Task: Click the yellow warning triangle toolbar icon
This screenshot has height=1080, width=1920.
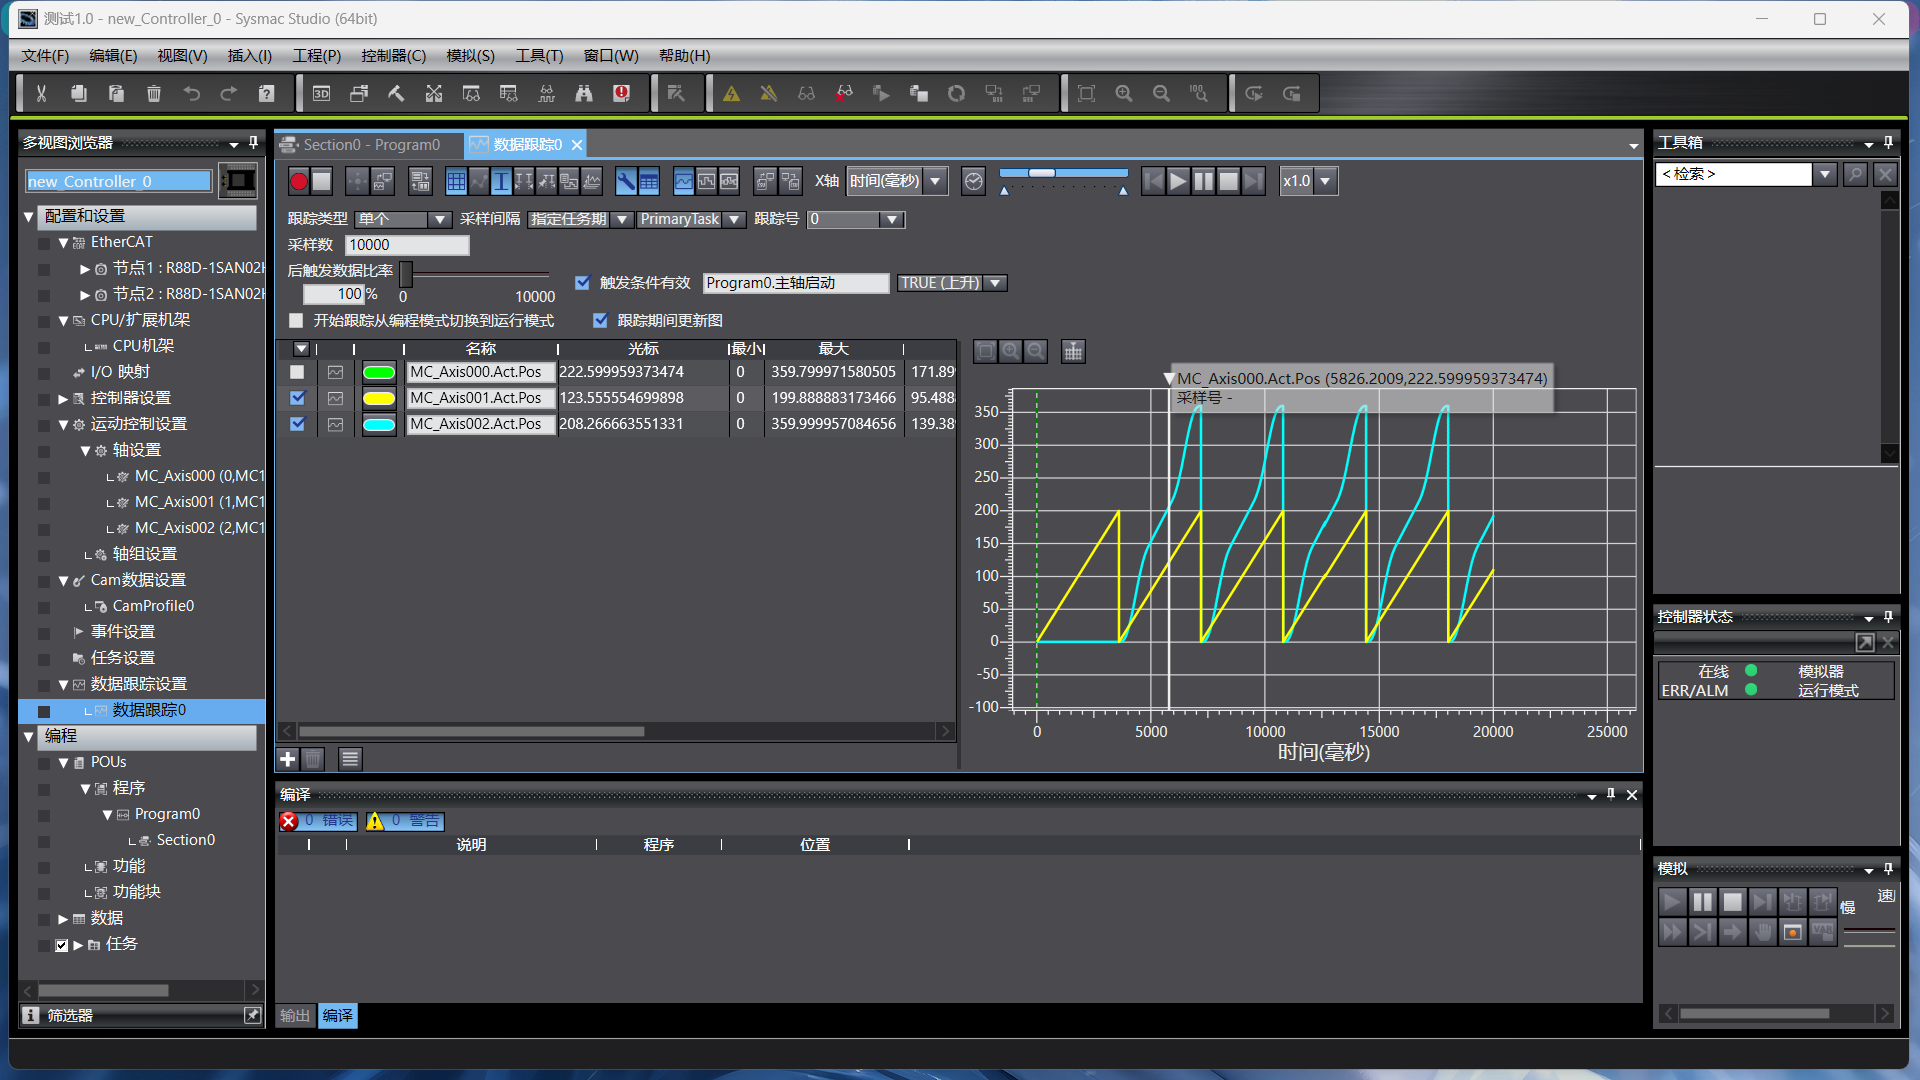Action: 731,94
